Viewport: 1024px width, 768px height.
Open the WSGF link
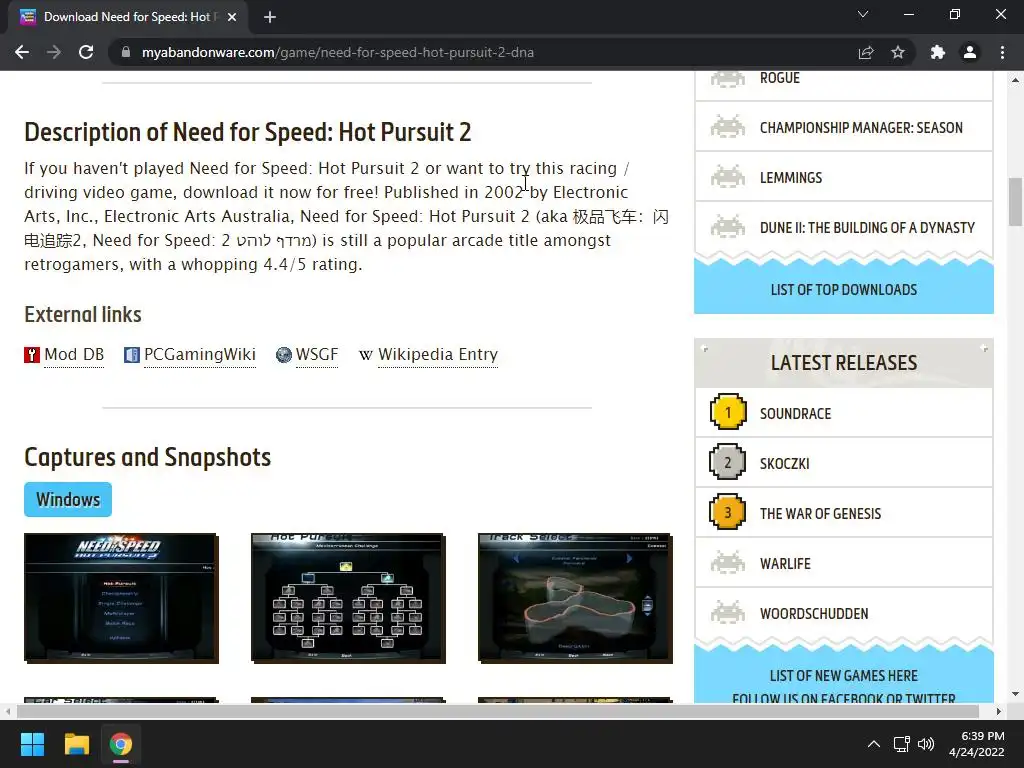click(x=317, y=355)
